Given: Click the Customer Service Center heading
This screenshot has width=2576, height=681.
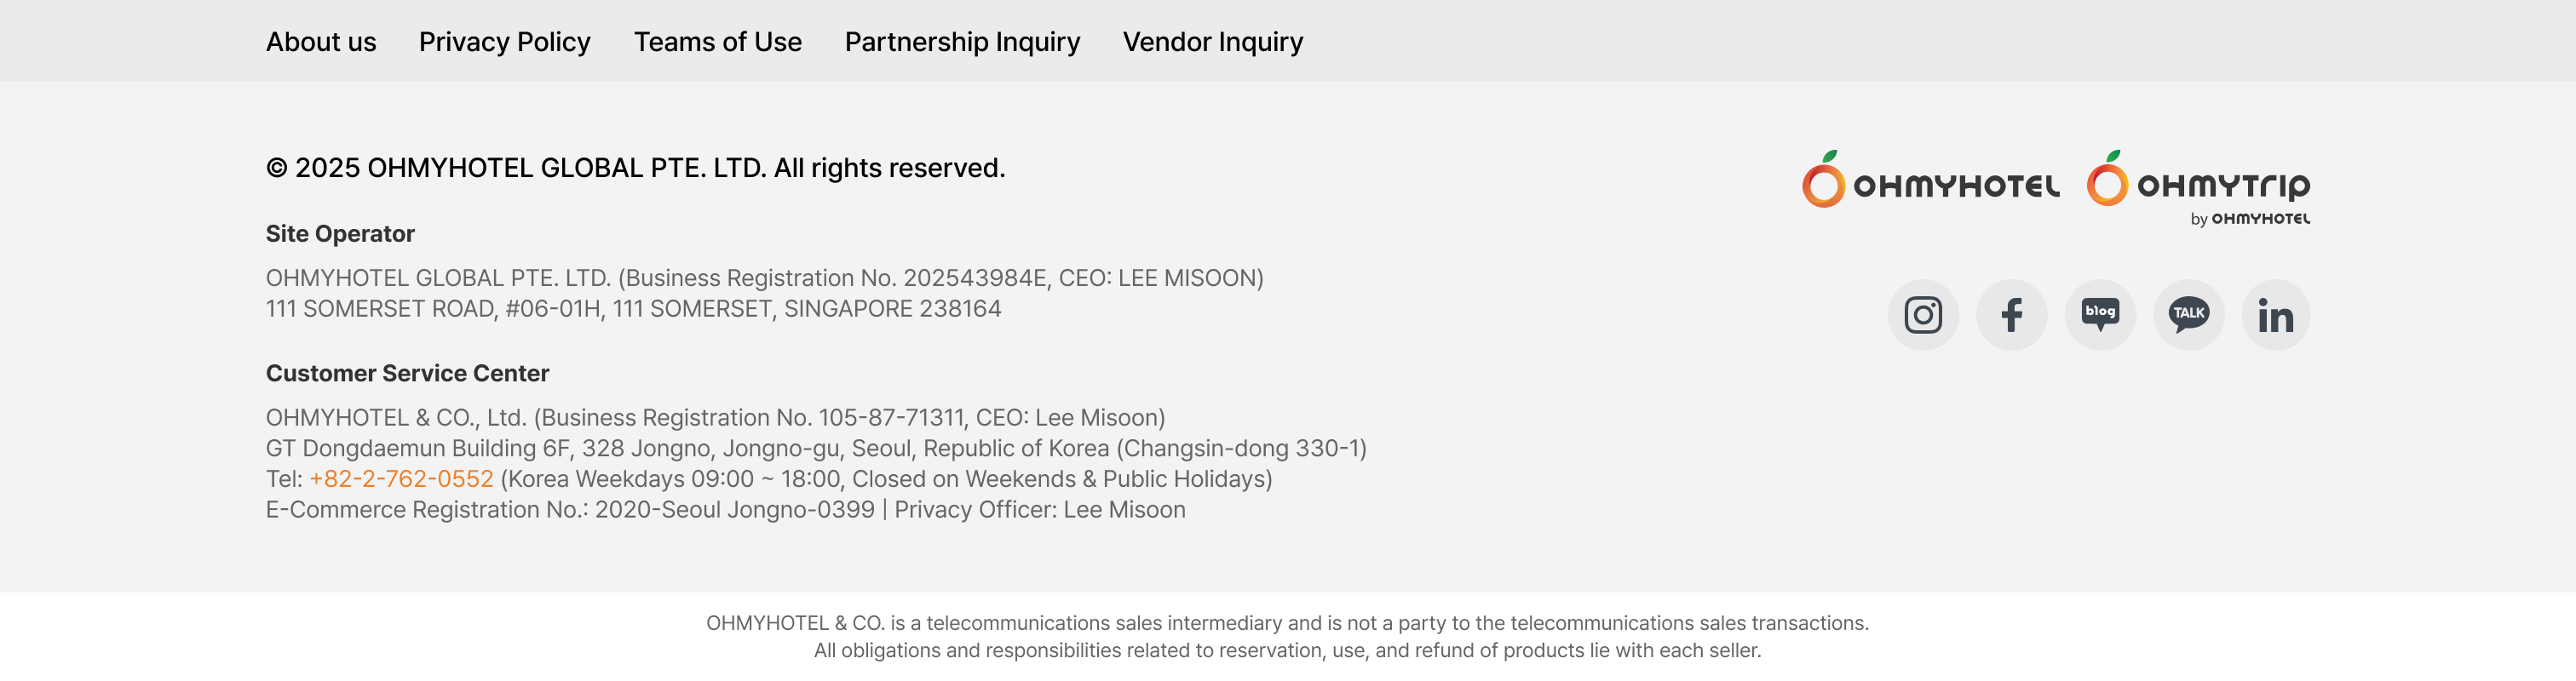Looking at the screenshot, I should tap(407, 373).
